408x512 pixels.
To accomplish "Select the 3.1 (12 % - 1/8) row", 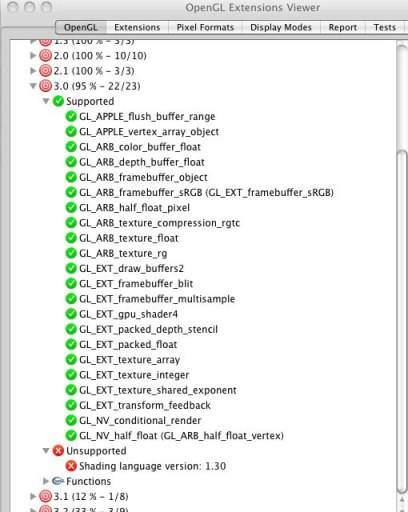I will click(x=91, y=496).
